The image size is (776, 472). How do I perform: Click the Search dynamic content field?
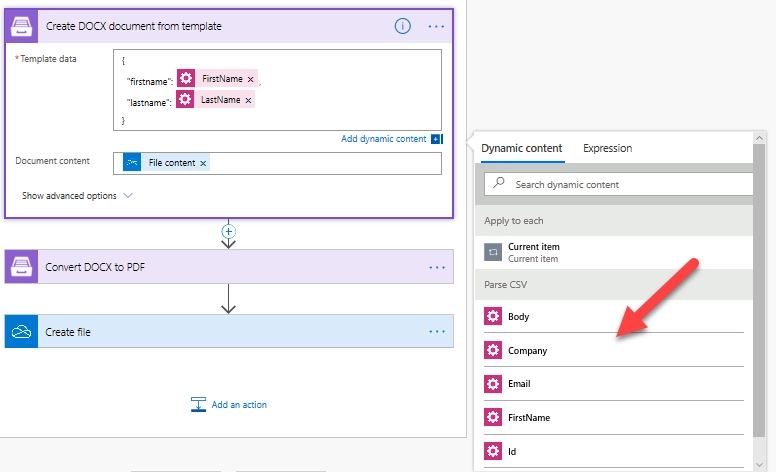point(619,184)
